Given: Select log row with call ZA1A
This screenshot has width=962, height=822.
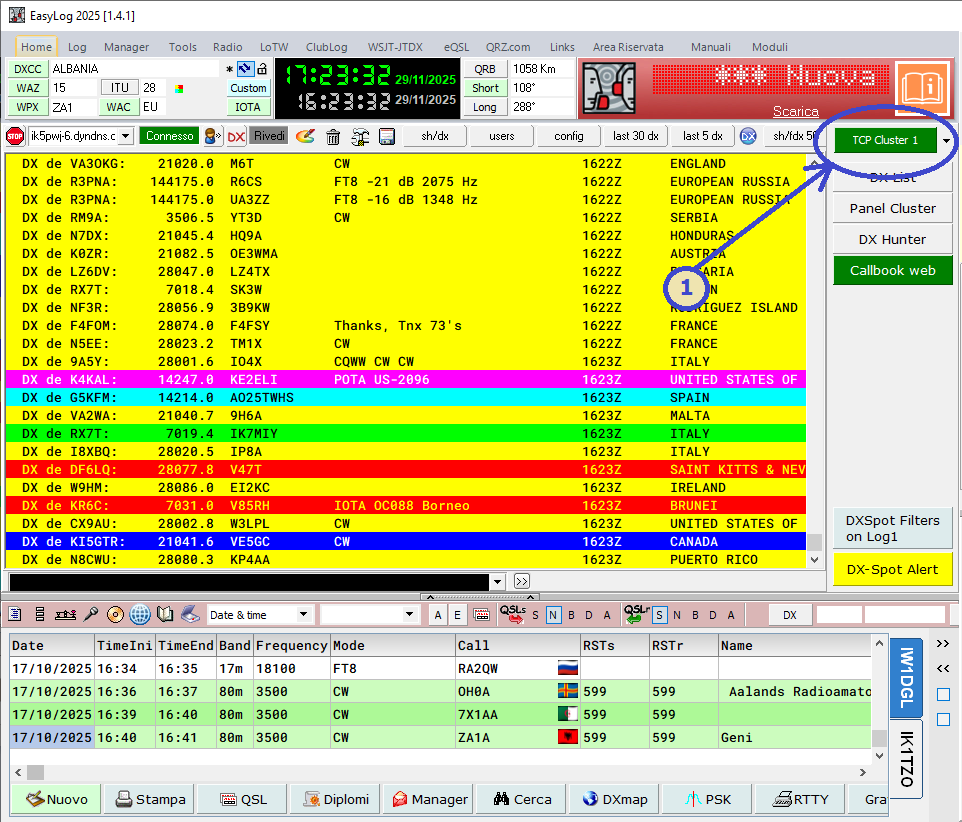Looking at the screenshot, I should (x=441, y=737).
